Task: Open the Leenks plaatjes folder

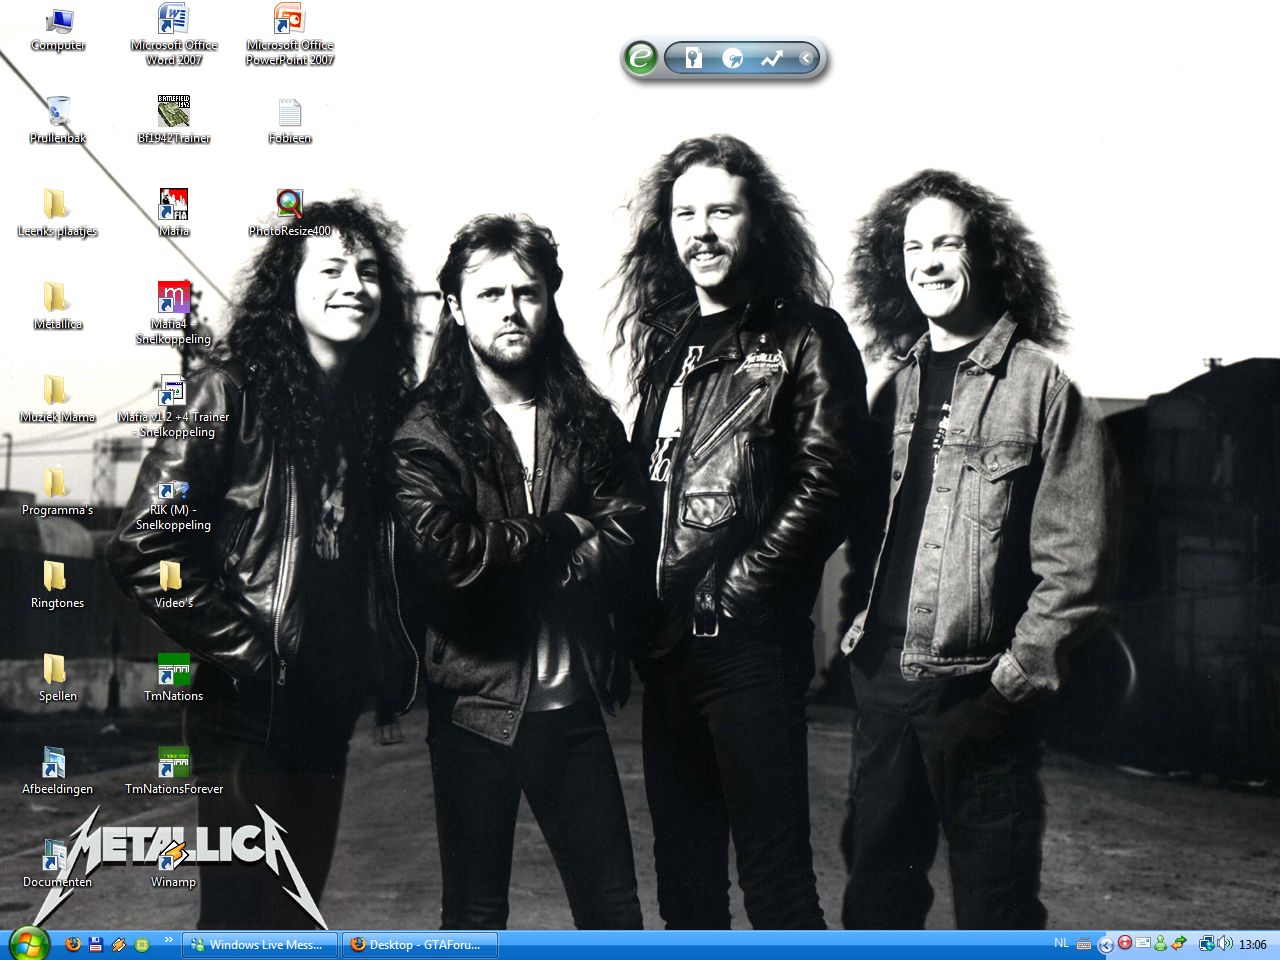Action: tap(57, 214)
